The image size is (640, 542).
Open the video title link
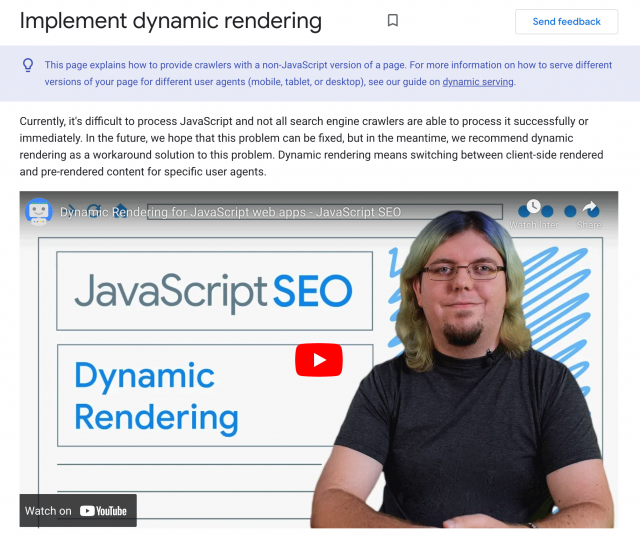pyautogui.click(x=230, y=212)
